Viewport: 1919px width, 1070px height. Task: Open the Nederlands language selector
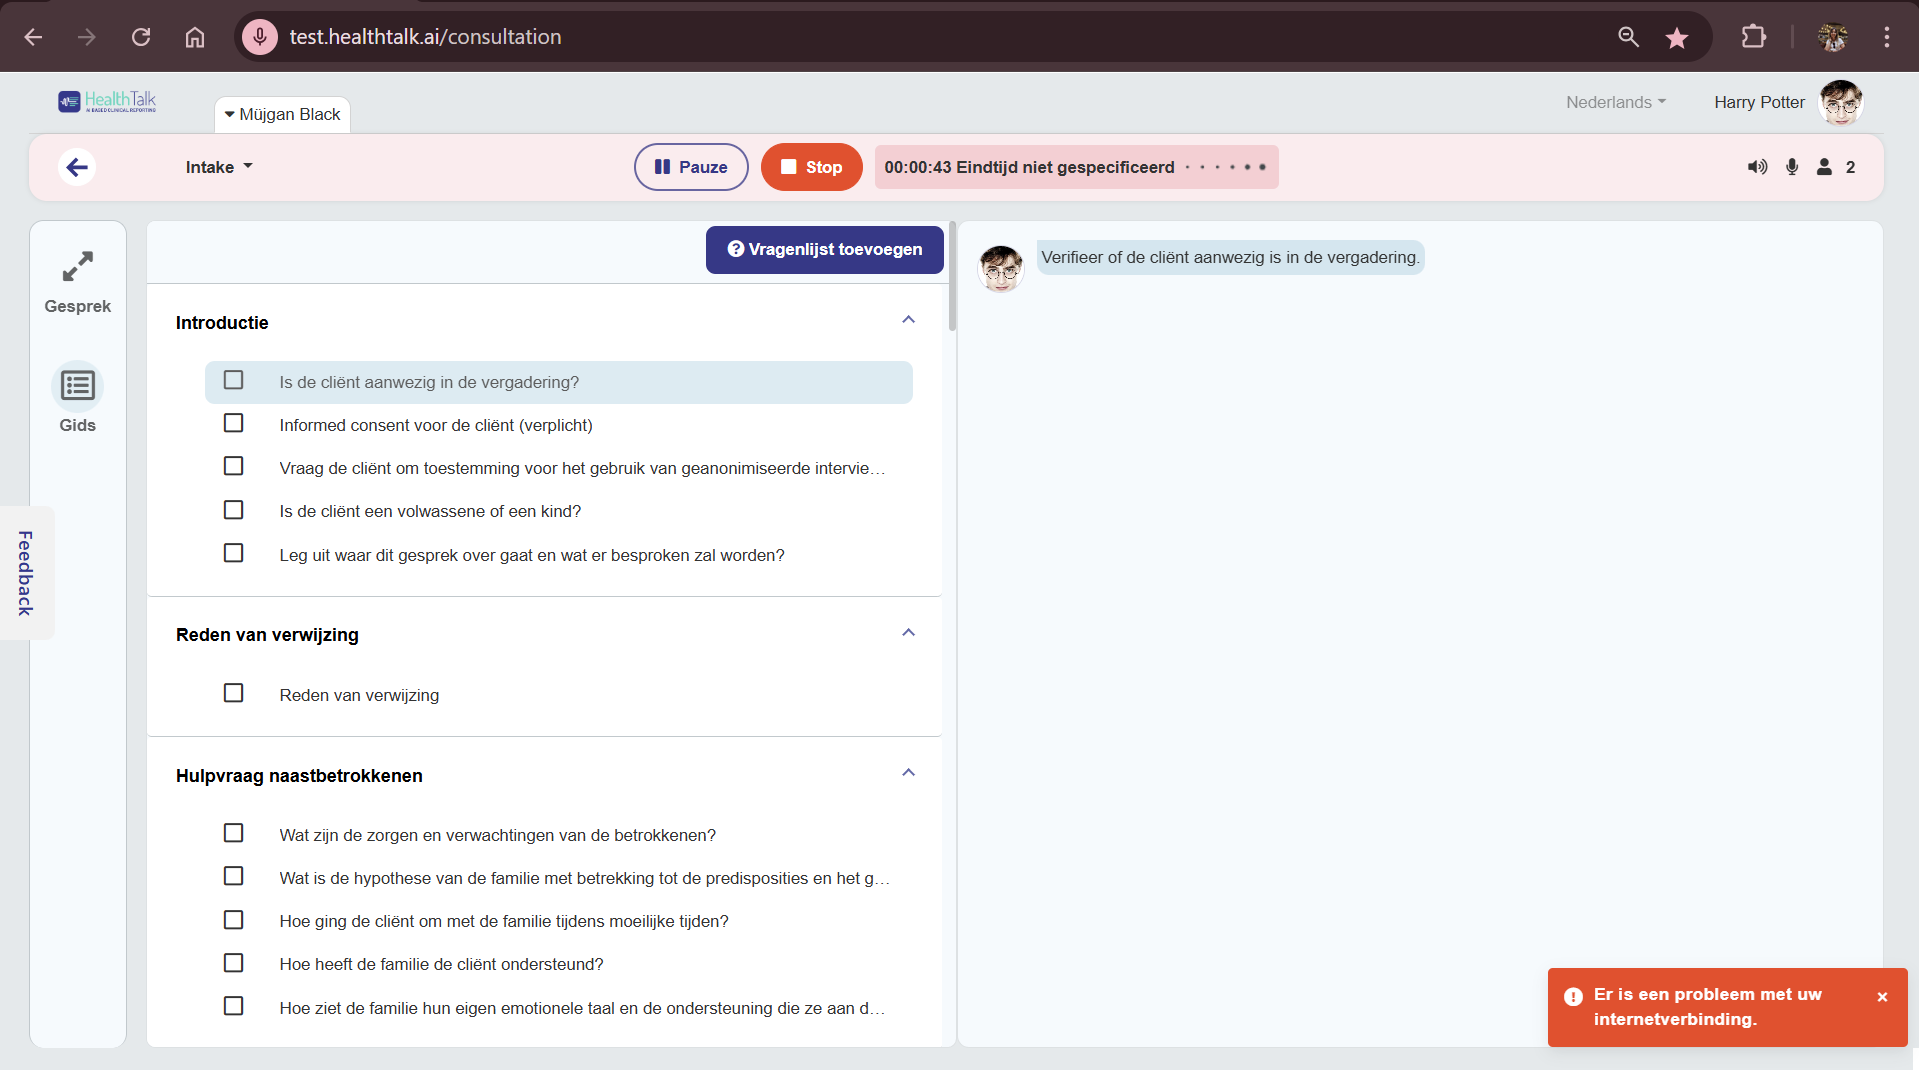[x=1614, y=102]
